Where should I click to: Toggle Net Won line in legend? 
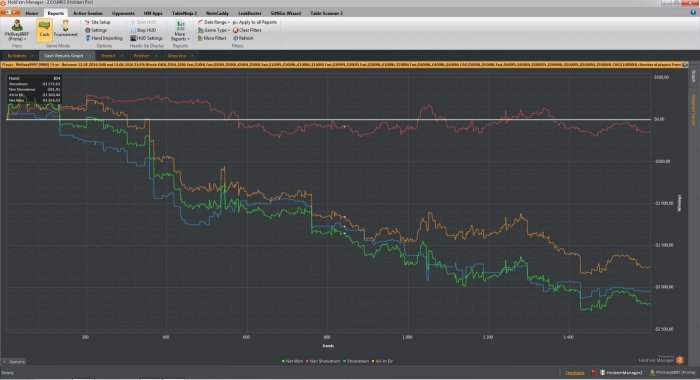coord(292,361)
